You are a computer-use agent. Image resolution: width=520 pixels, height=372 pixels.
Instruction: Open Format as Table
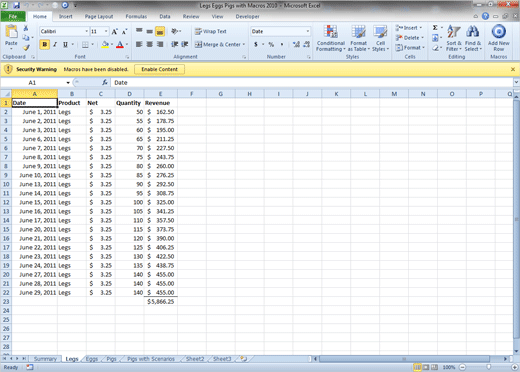tap(359, 38)
